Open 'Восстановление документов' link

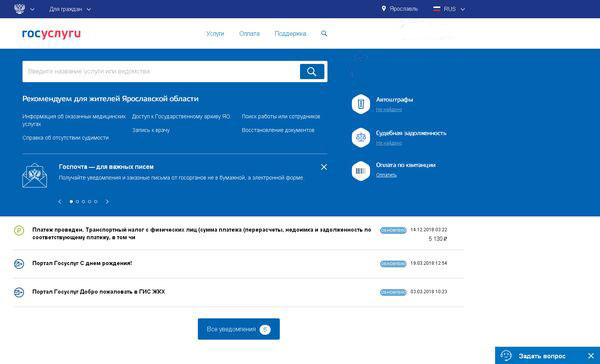pos(278,130)
